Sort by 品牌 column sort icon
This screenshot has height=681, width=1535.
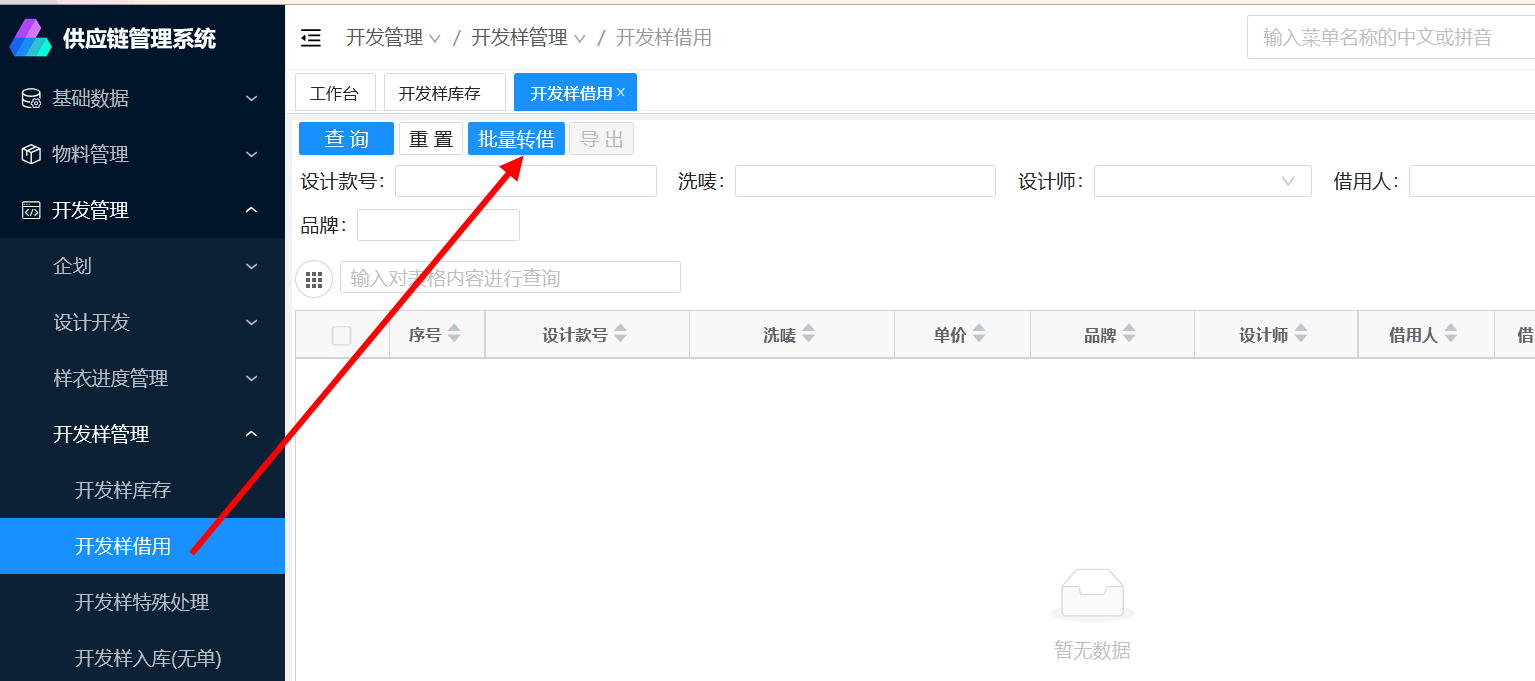click(x=1129, y=334)
